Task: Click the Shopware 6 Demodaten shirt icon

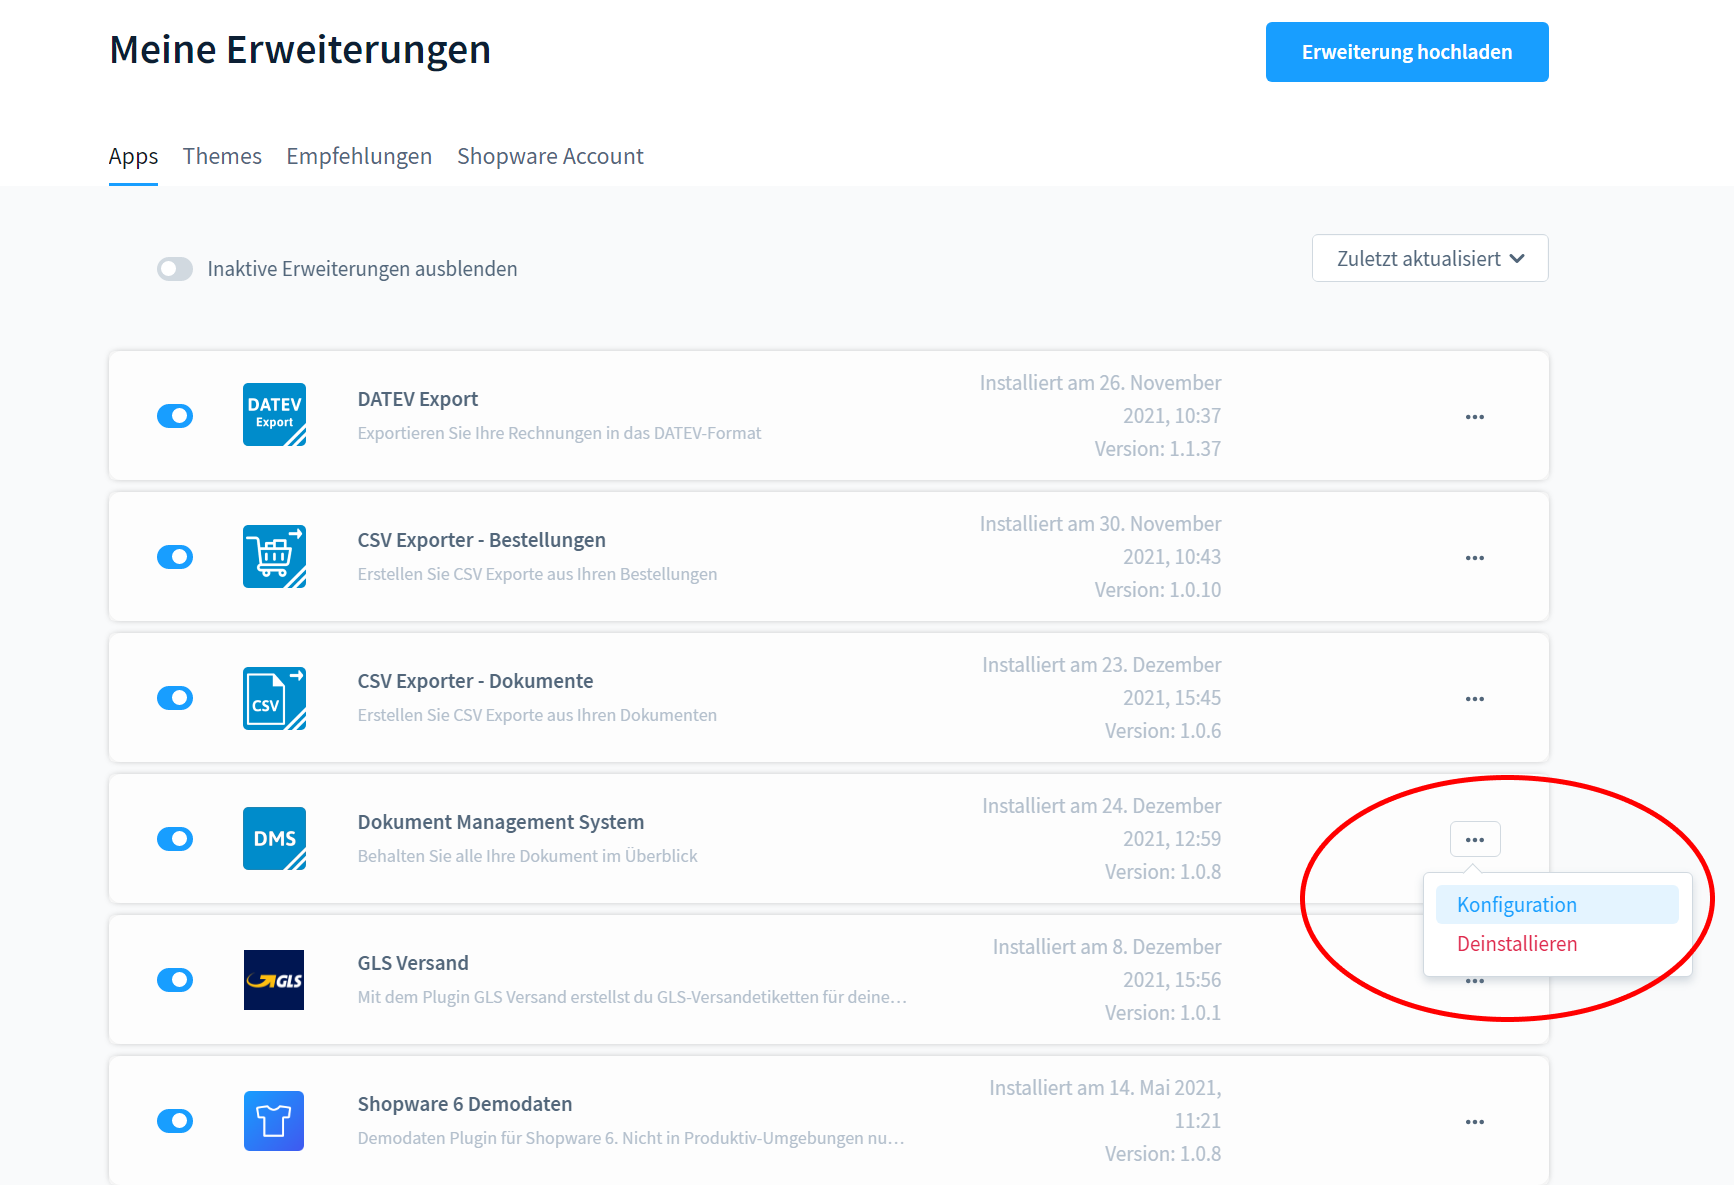Action: click(274, 1121)
